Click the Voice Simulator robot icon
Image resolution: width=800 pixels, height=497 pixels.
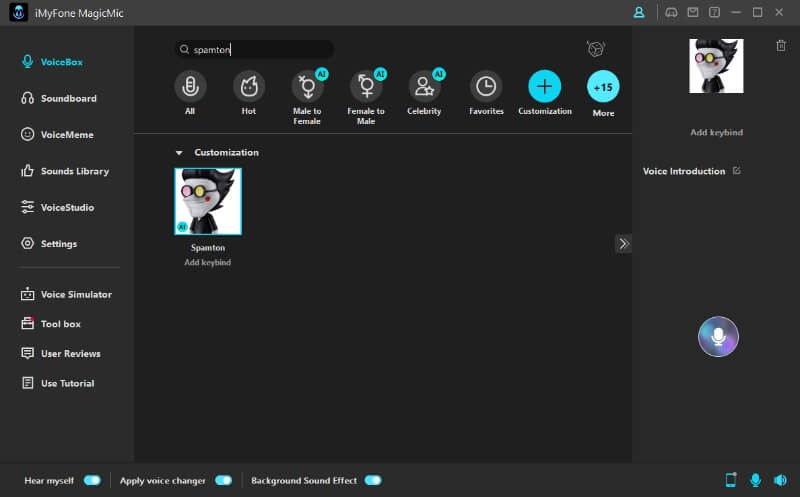click(x=28, y=294)
